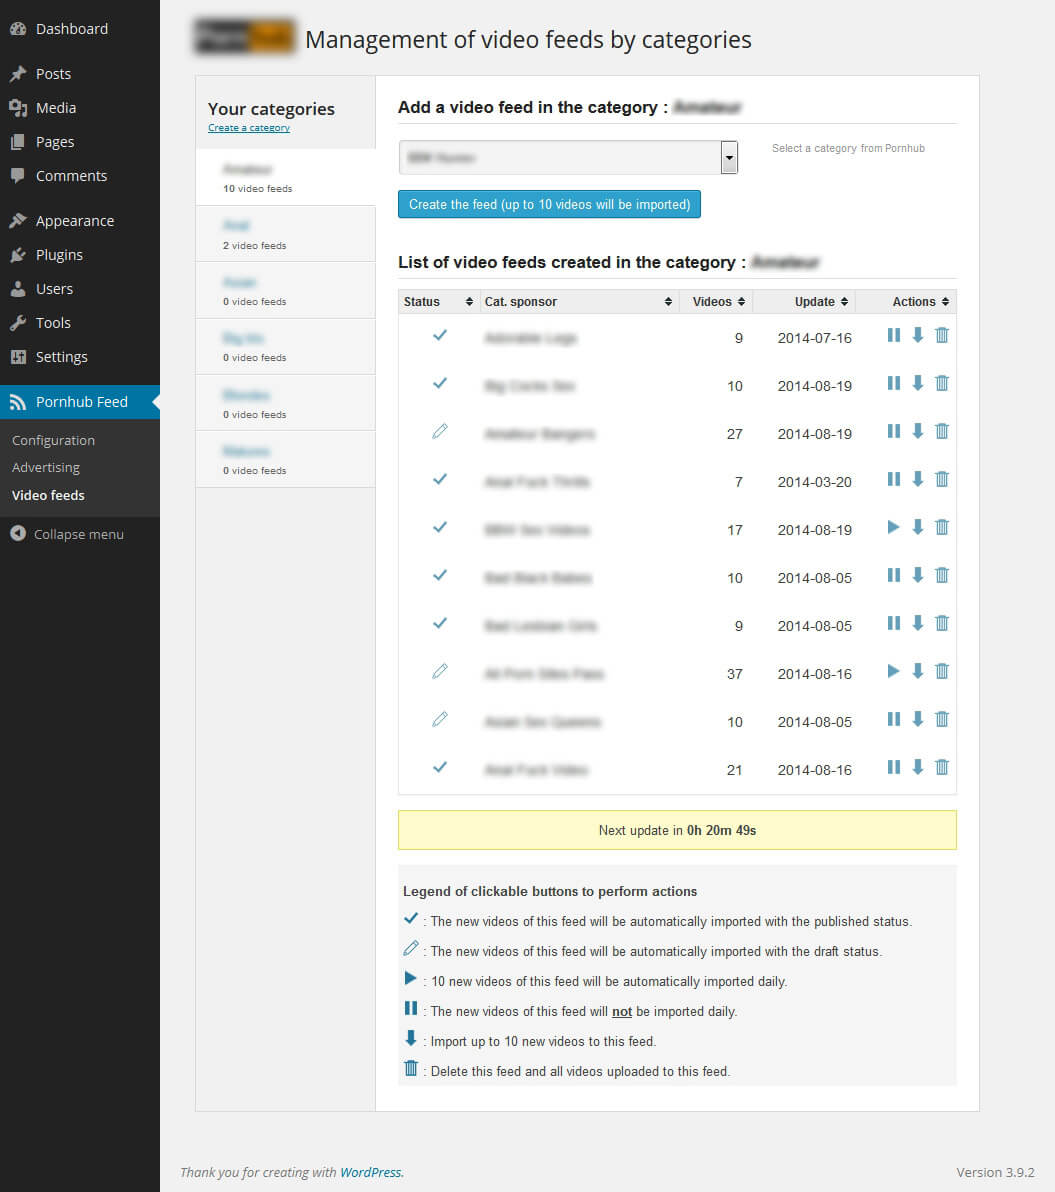Open the Configuration submenu item

tap(53, 440)
